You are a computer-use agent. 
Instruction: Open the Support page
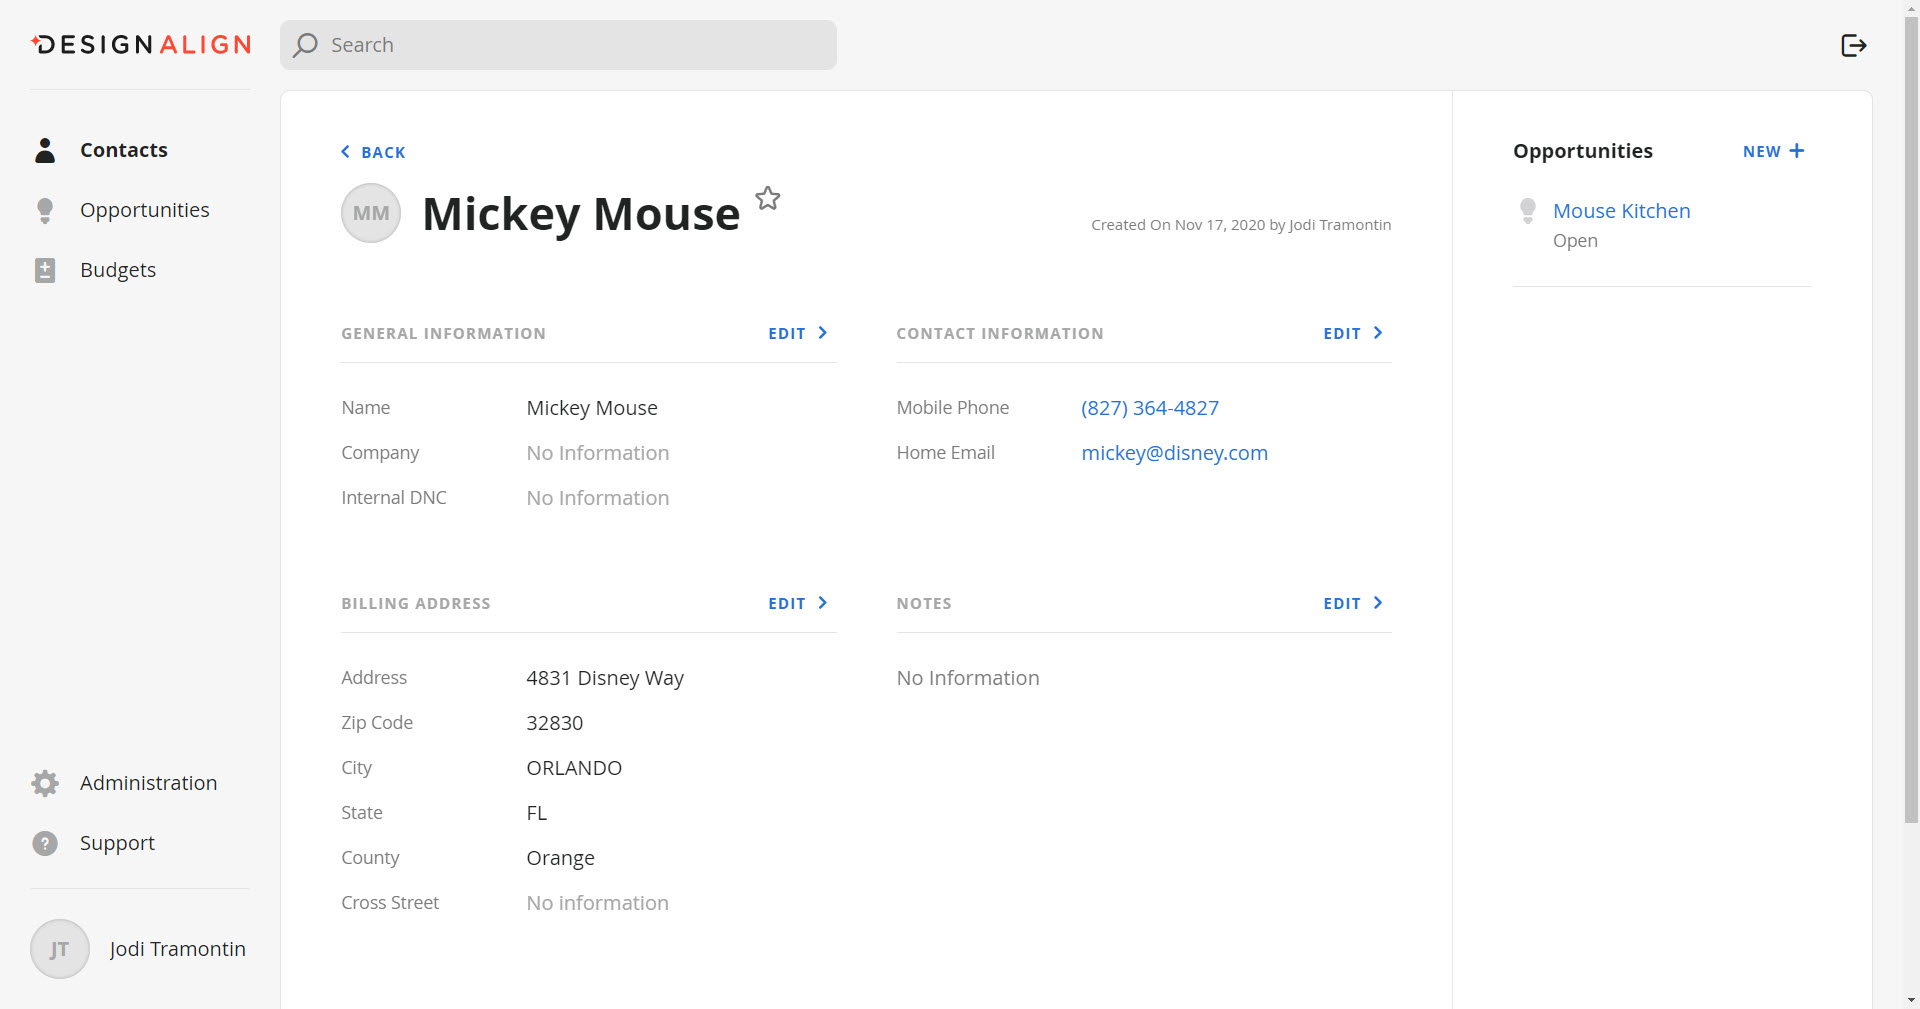pos(117,843)
